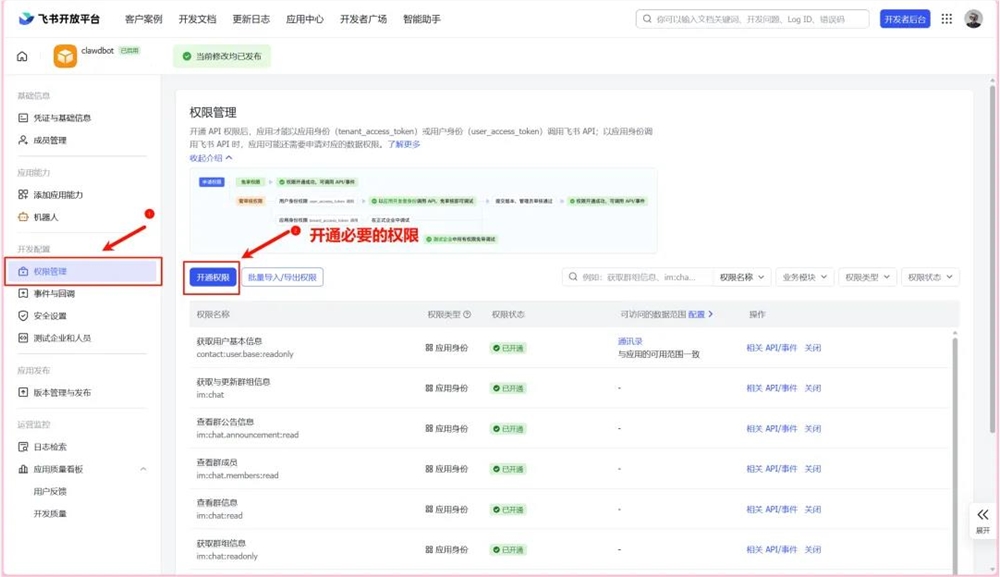Expand the 权限状态 filter dropdown

pos(931,278)
